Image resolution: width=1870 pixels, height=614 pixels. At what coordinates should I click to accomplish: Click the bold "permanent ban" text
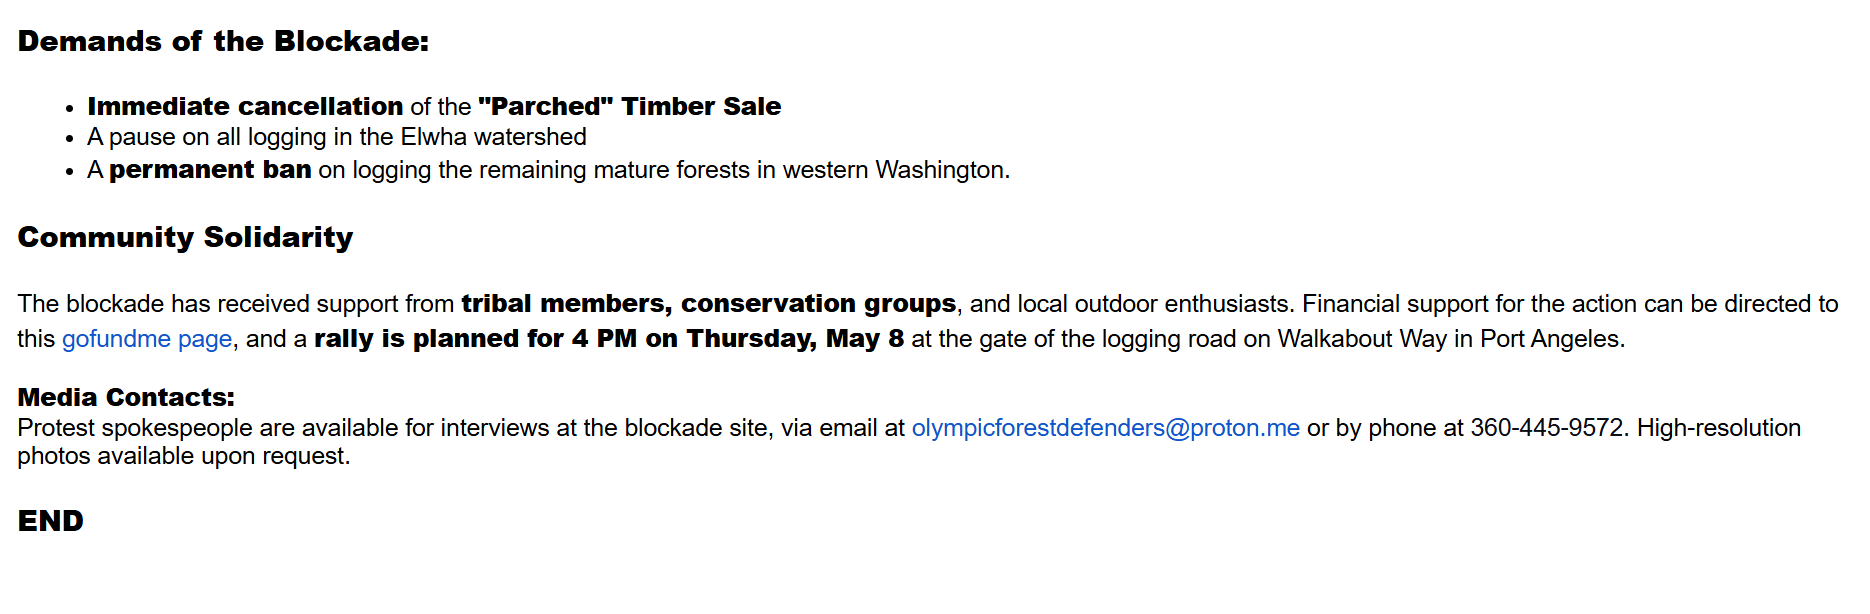click(210, 170)
